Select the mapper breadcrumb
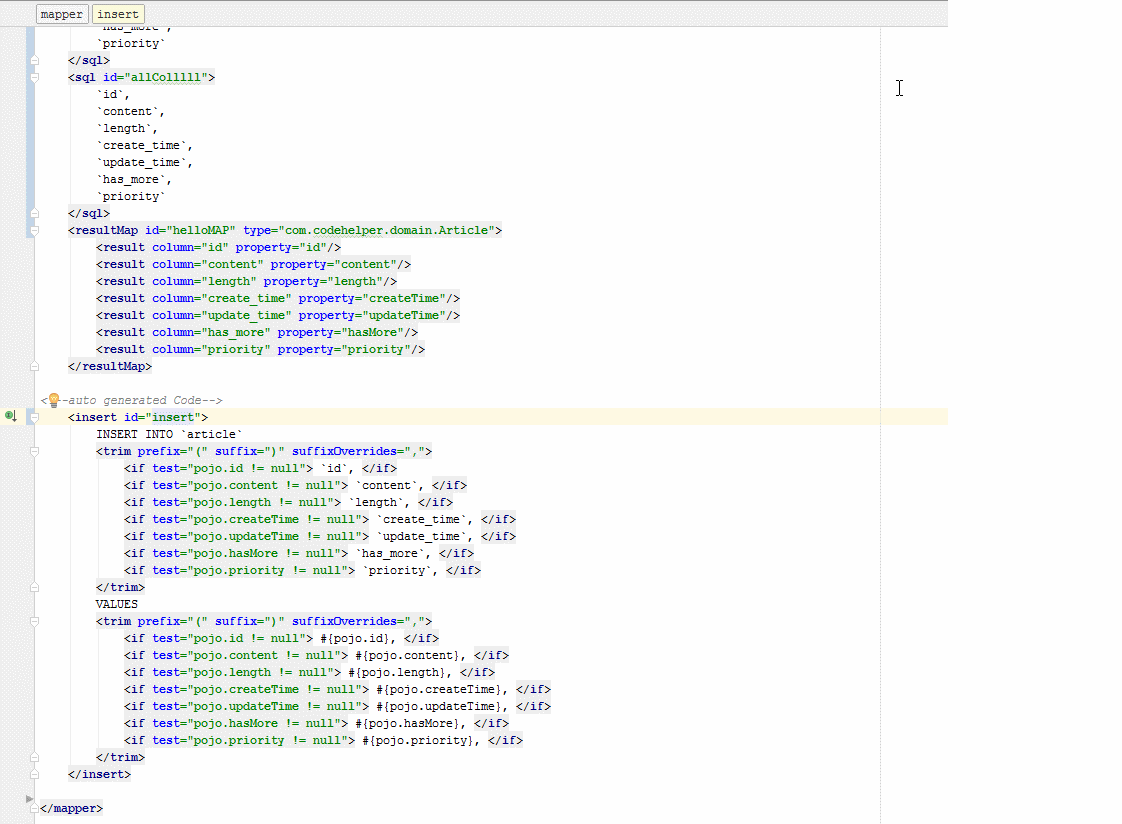 62,14
